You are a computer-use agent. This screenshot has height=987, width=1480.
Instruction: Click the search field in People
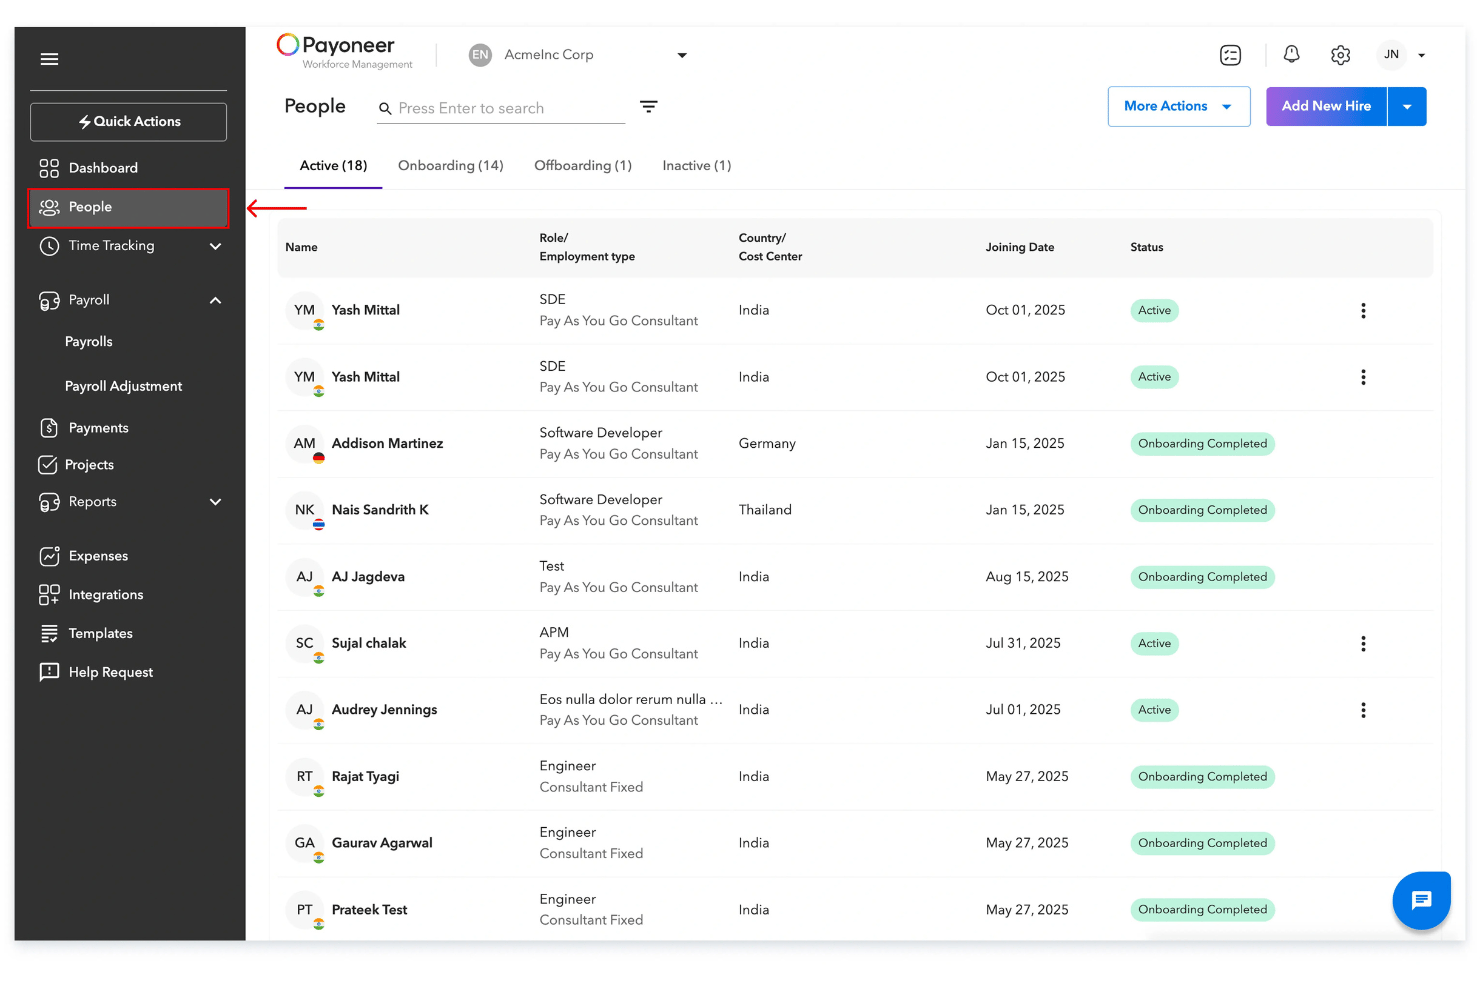[x=500, y=108]
